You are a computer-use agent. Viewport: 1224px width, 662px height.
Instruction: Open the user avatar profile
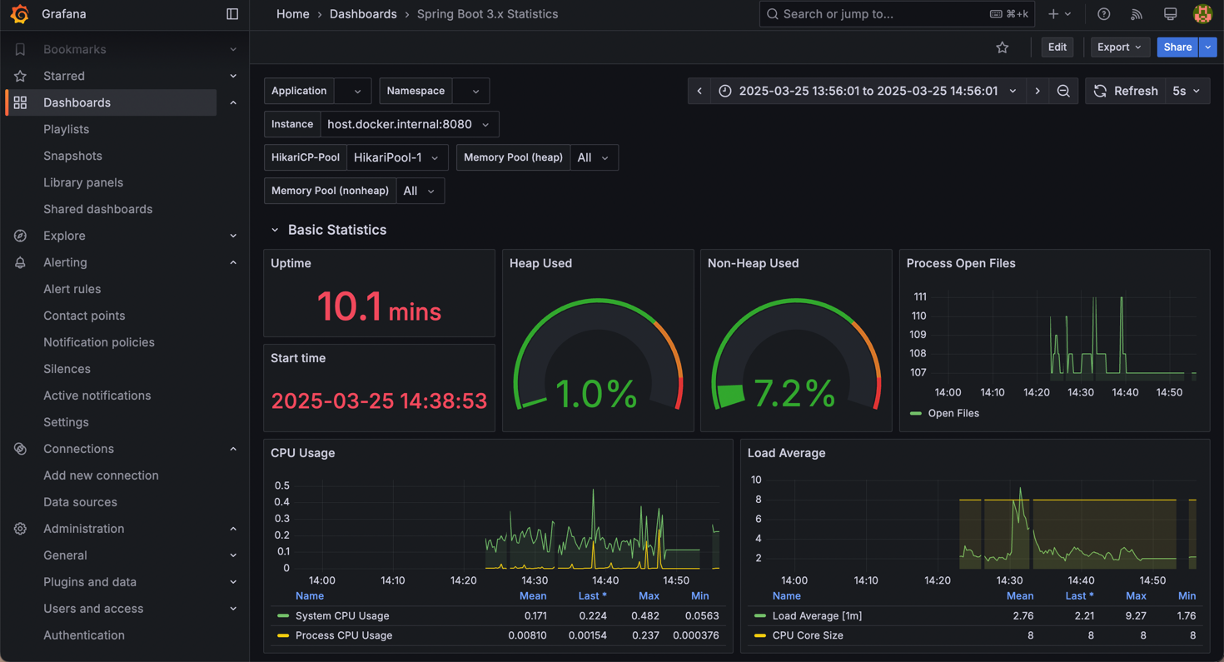pos(1203,14)
